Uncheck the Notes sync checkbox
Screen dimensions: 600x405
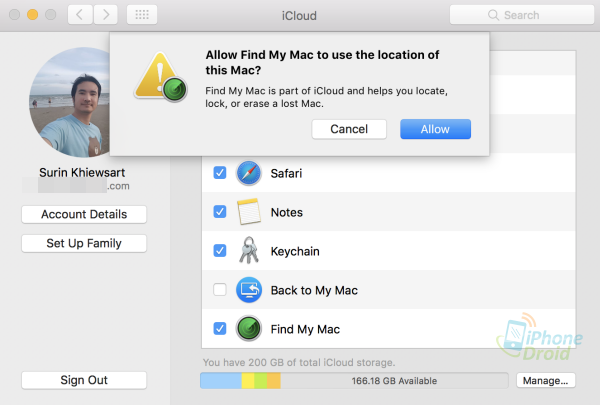219,212
